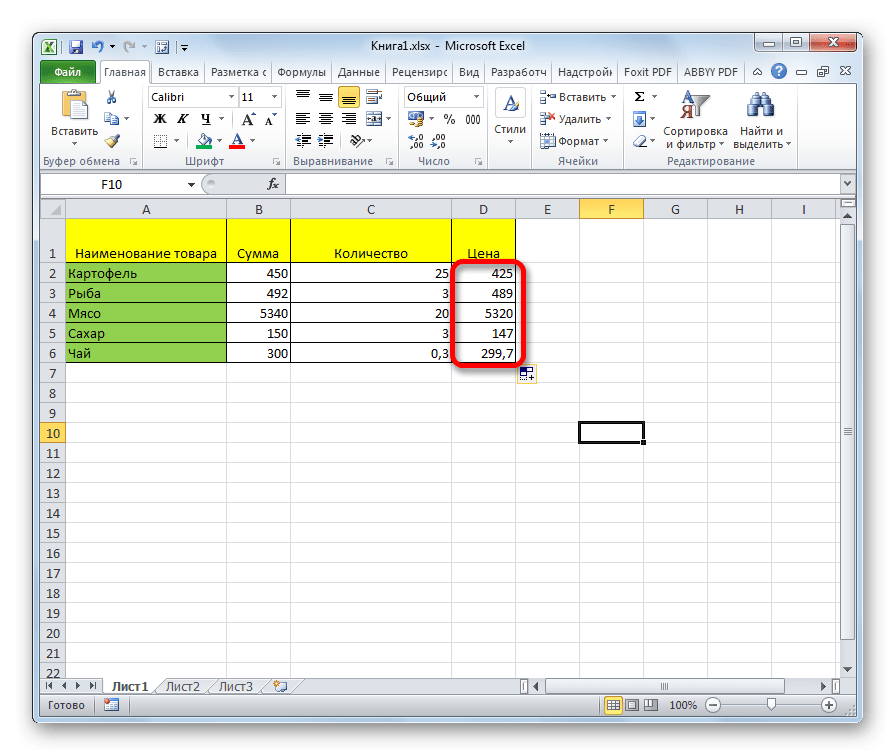Decrease font size with small A icon
The height and width of the screenshot is (756, 896).
[270, 119]
